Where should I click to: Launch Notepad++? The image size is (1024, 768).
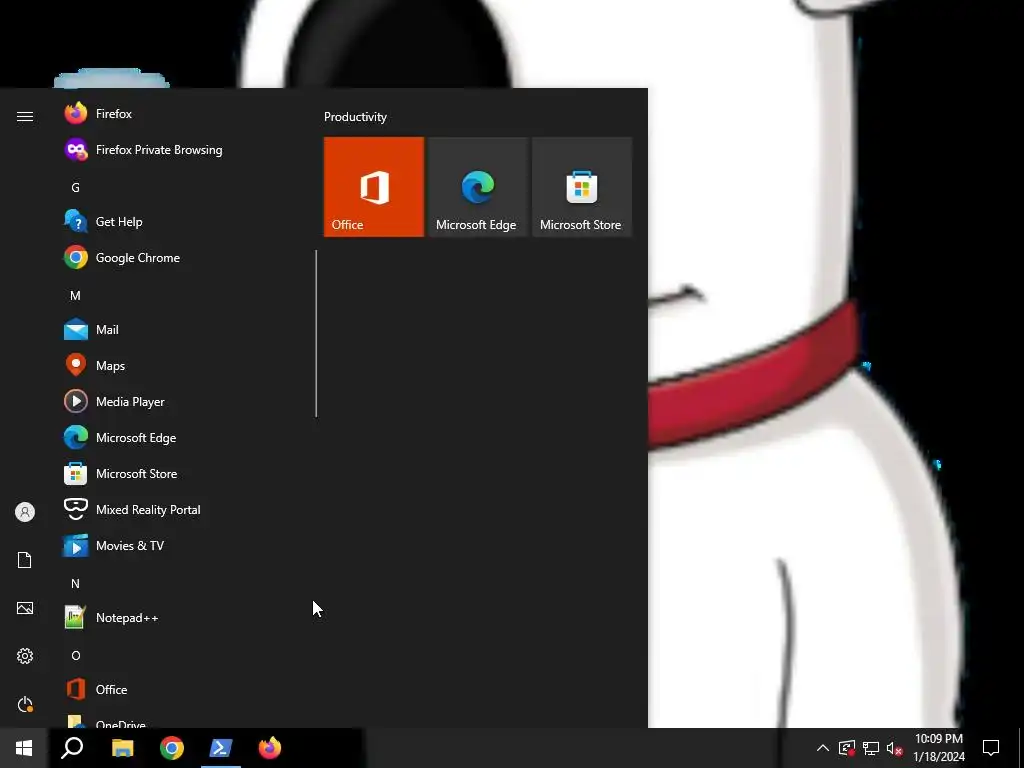pos(183,617)
